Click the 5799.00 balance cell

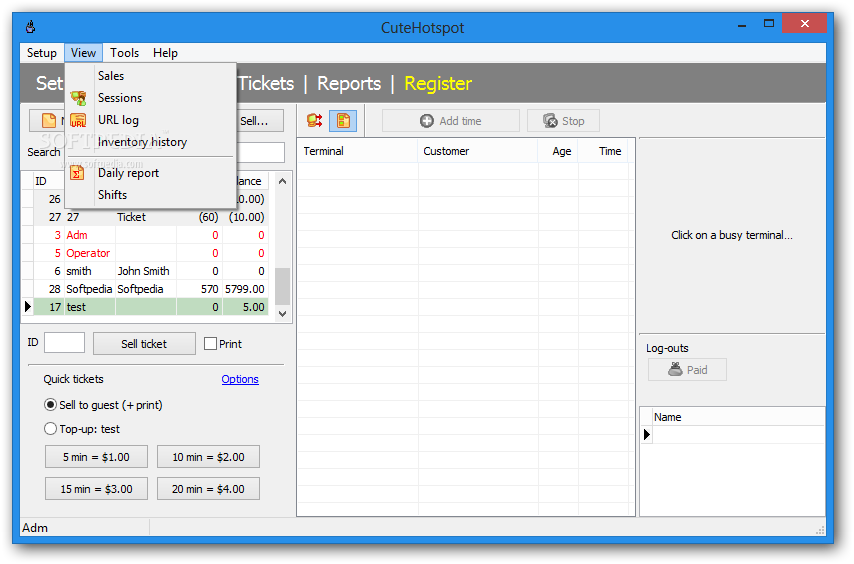[x=245, y=289]
